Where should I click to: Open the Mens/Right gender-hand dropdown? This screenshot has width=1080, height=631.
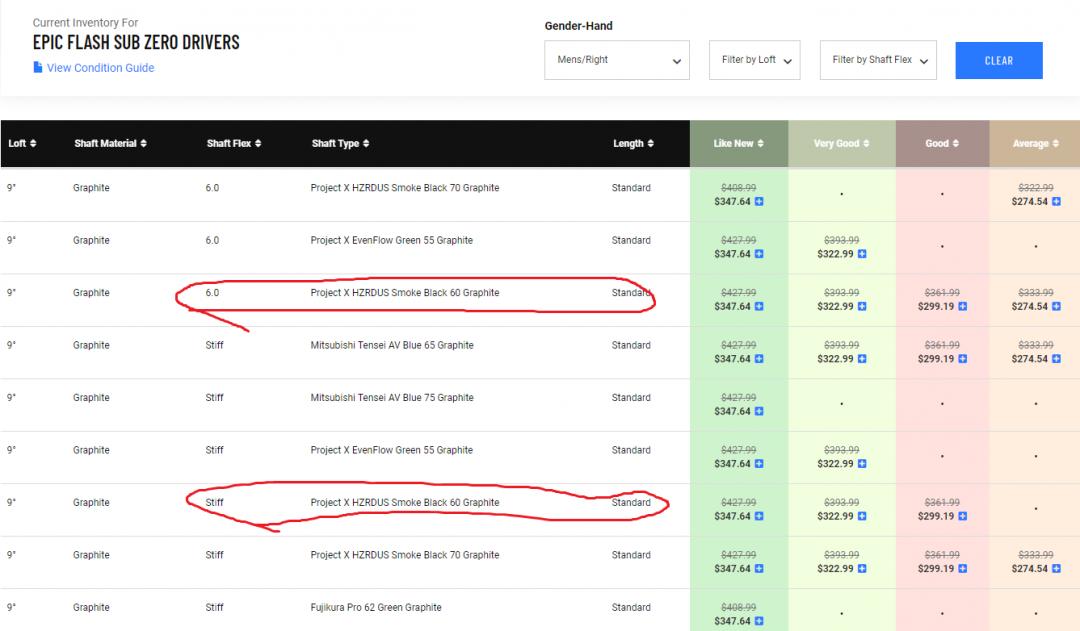pos(617,60)
